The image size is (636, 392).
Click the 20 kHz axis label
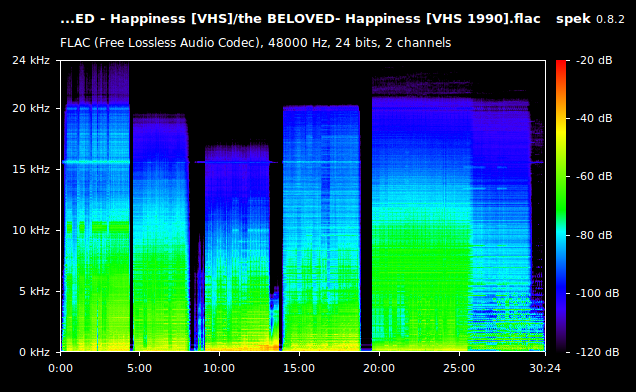coord(31,108)
